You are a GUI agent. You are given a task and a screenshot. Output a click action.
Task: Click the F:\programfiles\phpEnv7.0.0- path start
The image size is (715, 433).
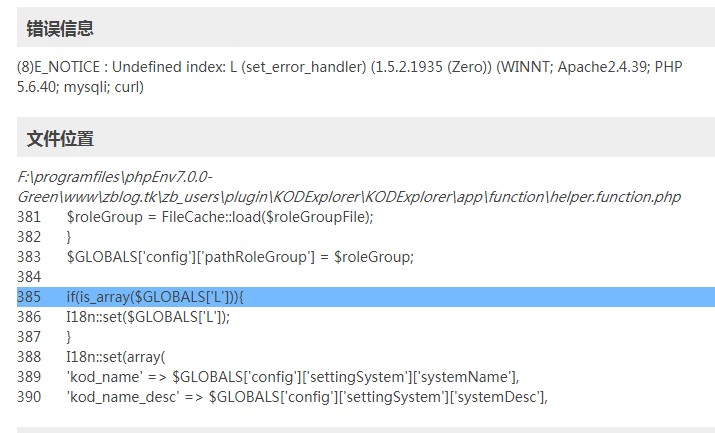[x=114, y=177]
